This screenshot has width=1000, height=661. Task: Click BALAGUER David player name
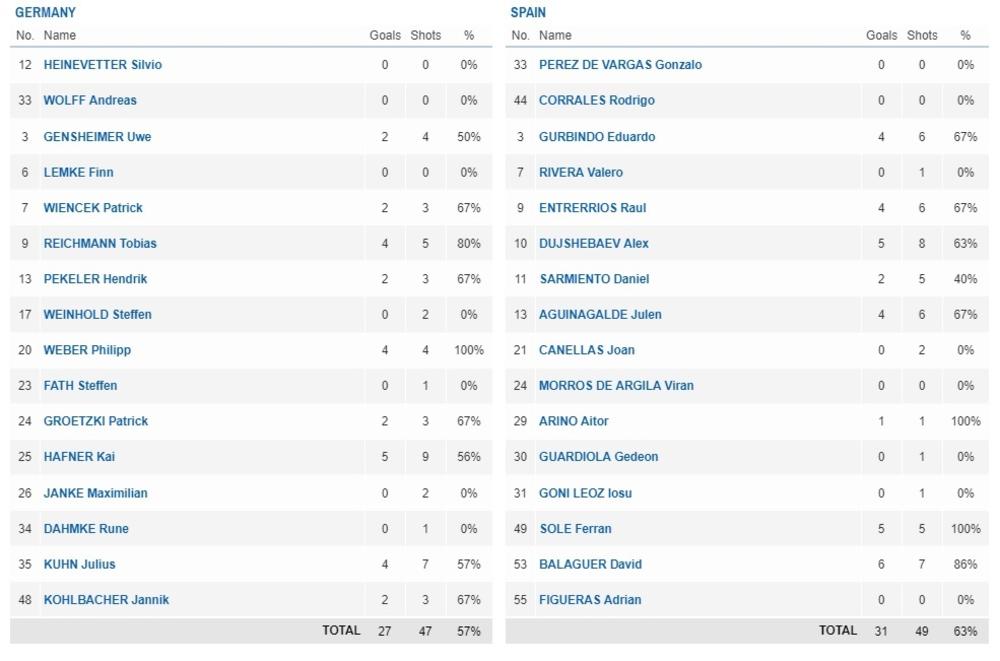(x=590, y=564)
